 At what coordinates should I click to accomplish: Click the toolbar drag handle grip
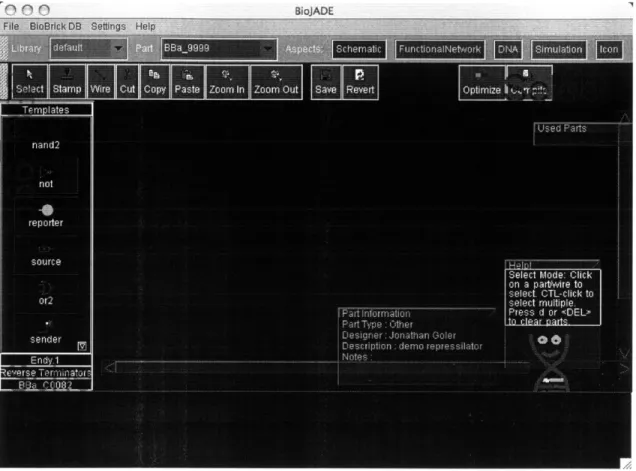[4, 82]
